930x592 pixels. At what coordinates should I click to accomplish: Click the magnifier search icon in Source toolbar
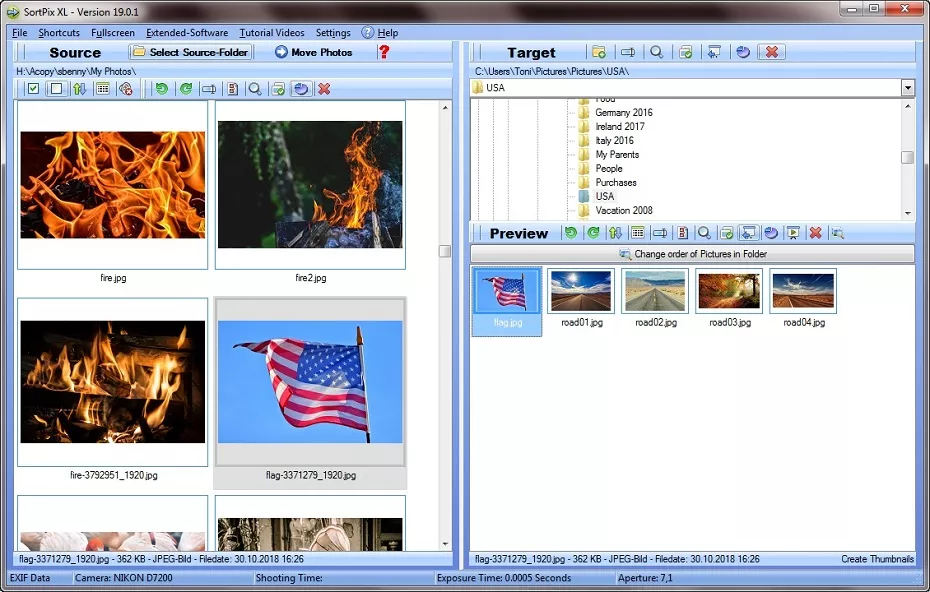pyautogui.click(x=255, y=89)
